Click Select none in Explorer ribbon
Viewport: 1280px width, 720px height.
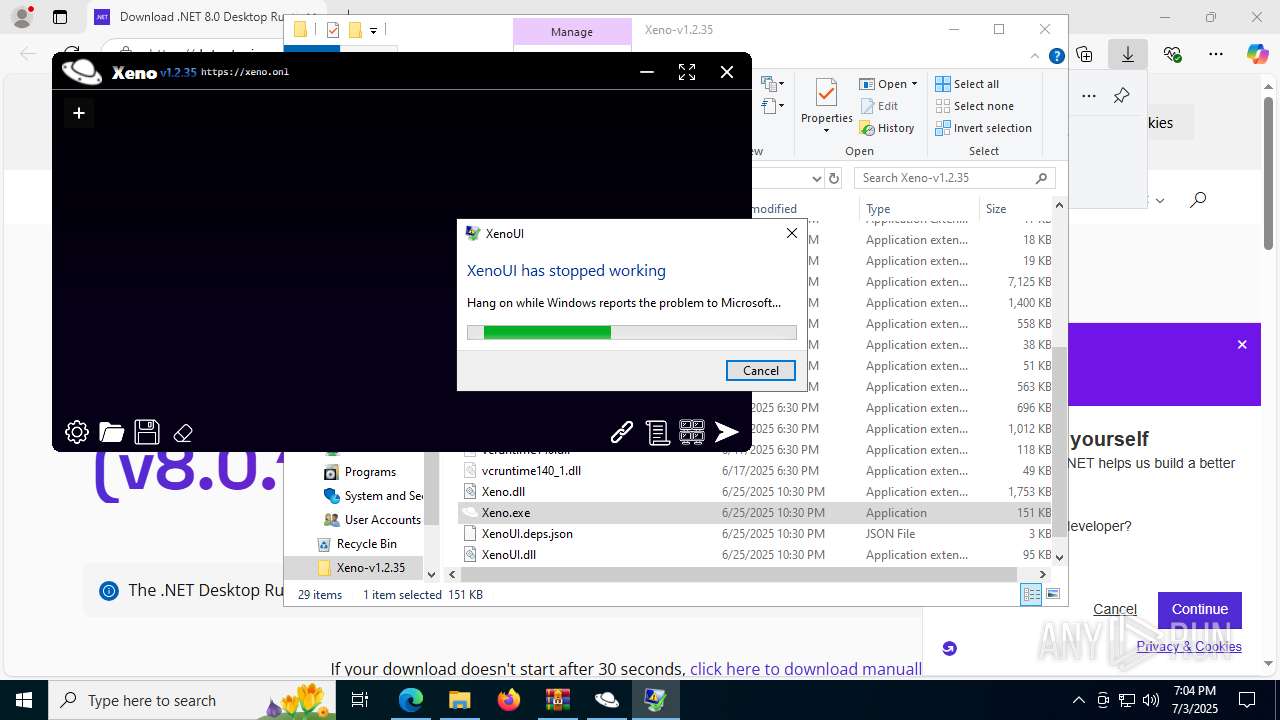974,106
